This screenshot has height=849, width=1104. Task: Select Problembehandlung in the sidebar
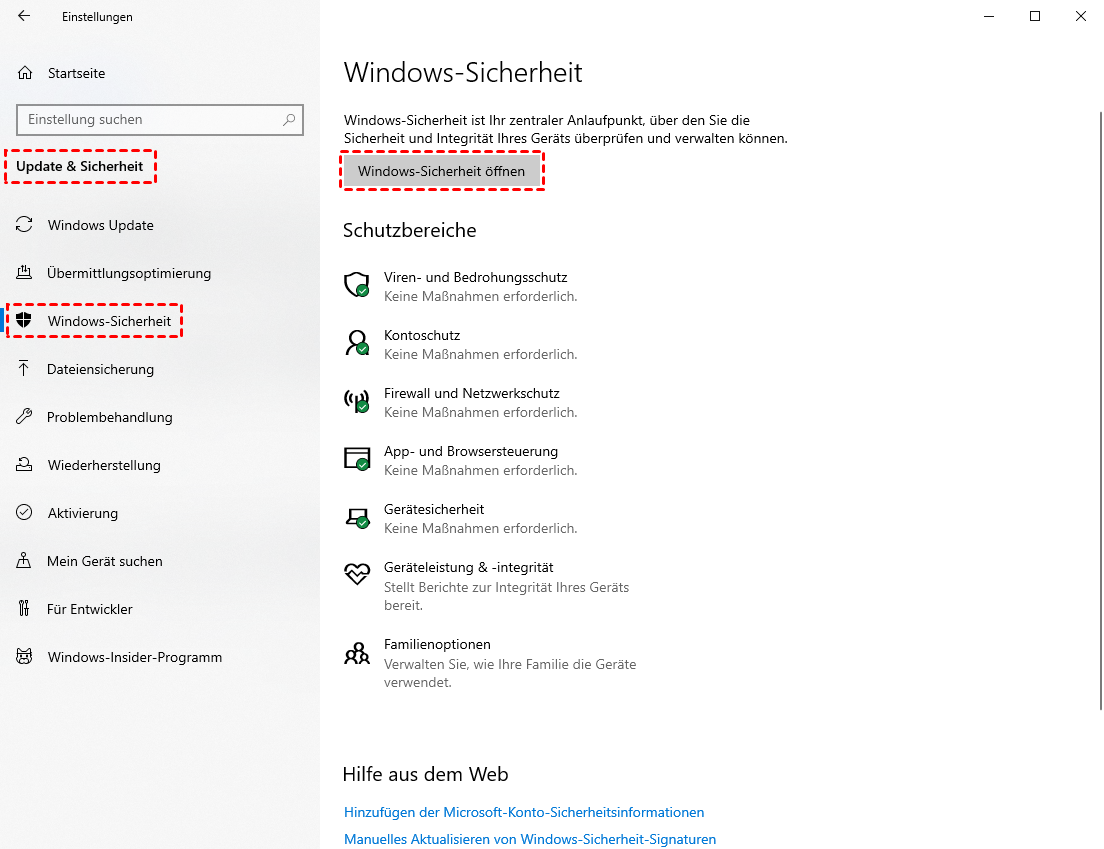pyautogui.click(x=109, y=417)
